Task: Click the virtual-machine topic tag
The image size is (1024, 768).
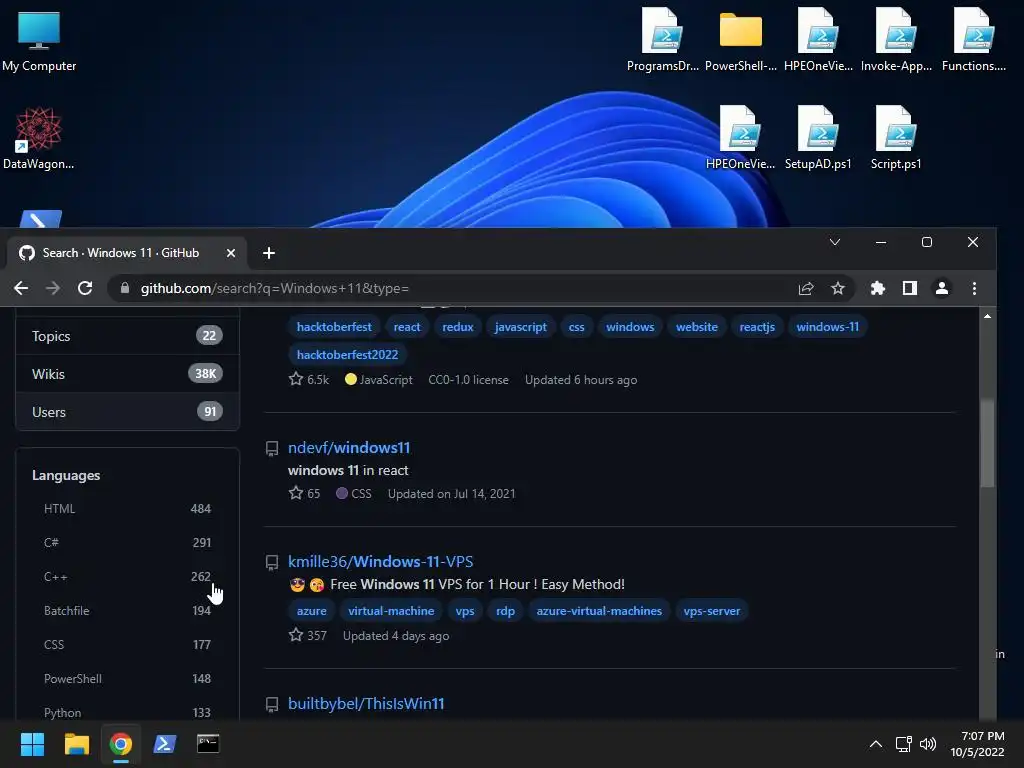Action: pos(391,611)
